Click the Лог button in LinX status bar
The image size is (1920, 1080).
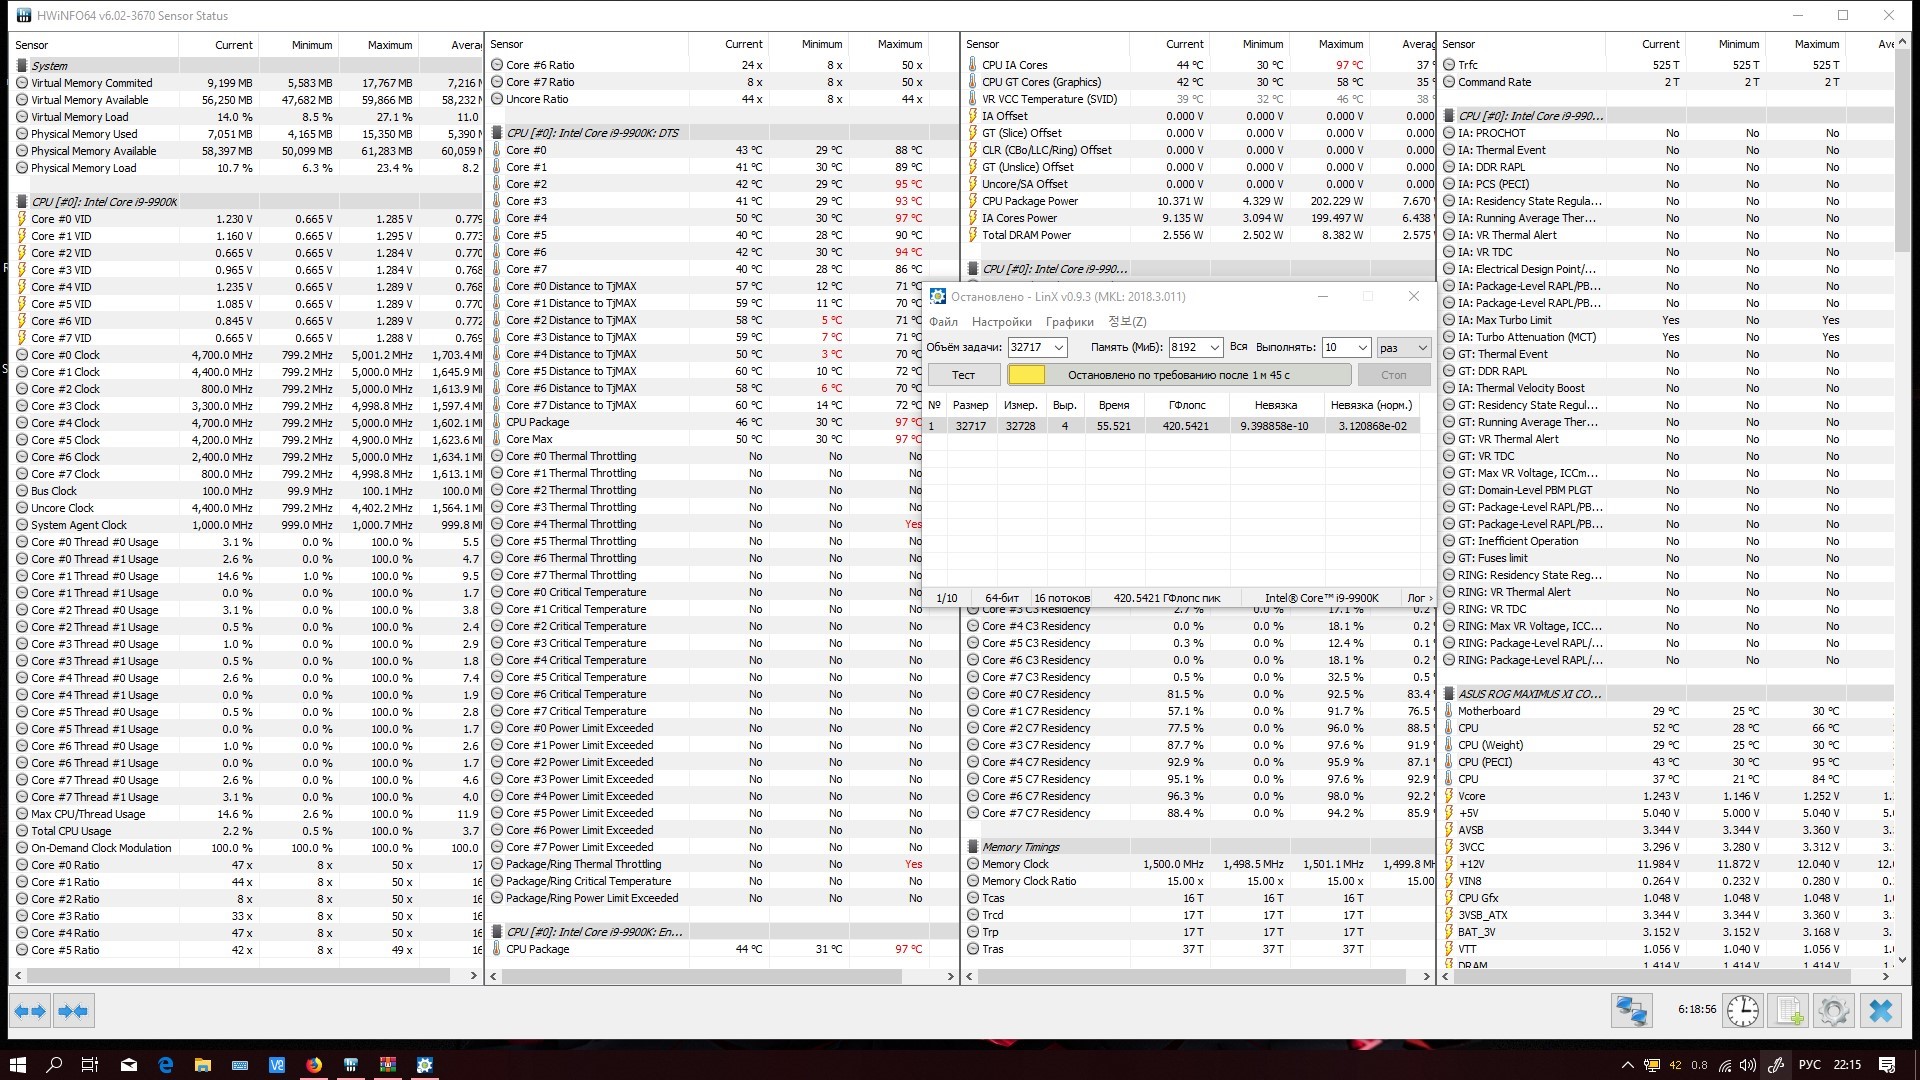pyautogui.click(x=1419, y=598)
